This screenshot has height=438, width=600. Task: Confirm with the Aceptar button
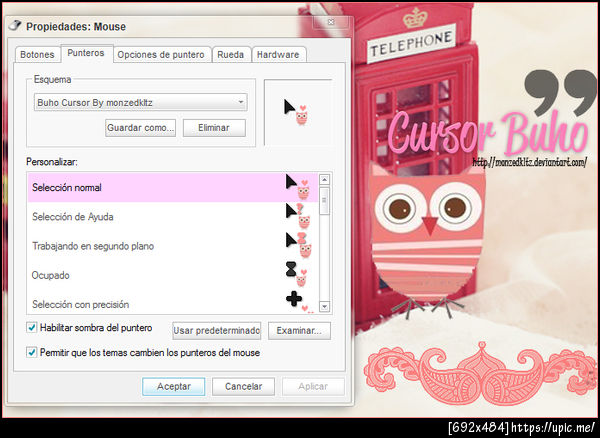173,386
